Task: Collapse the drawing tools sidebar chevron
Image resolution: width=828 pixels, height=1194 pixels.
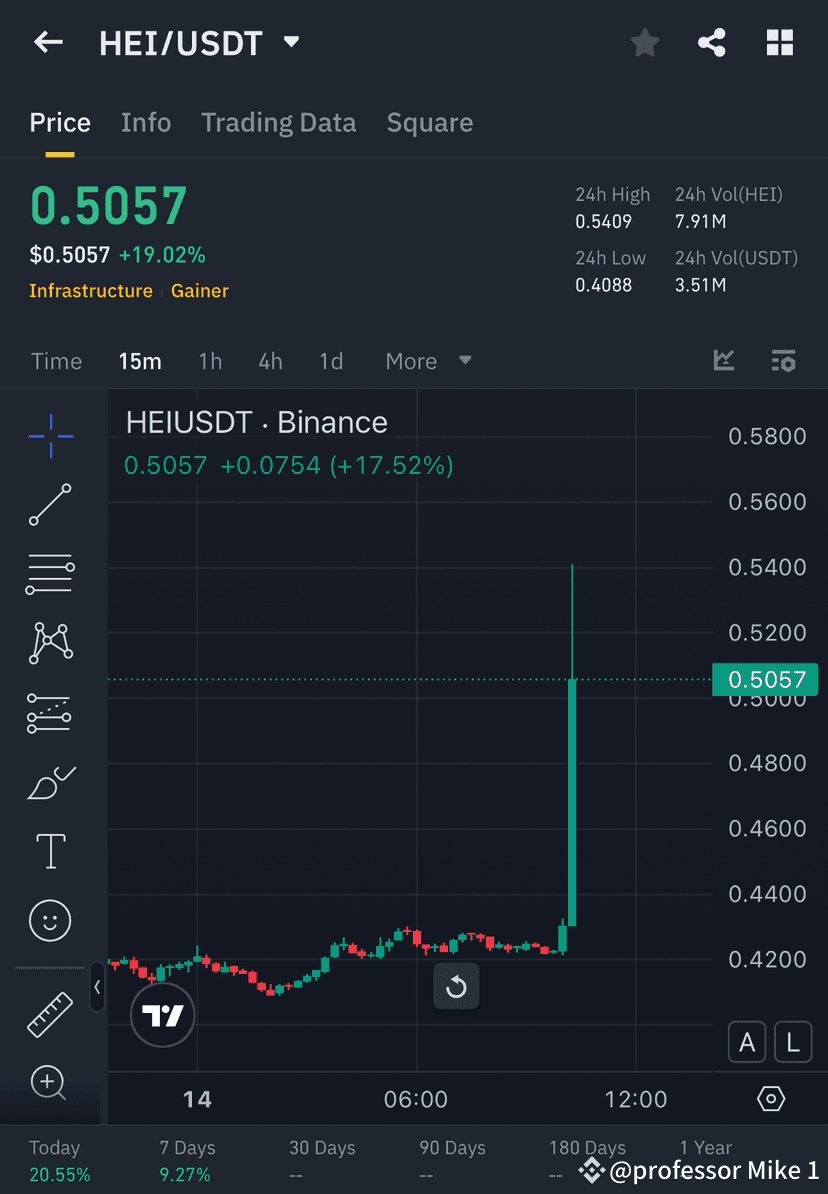Action: pos(97,988)
